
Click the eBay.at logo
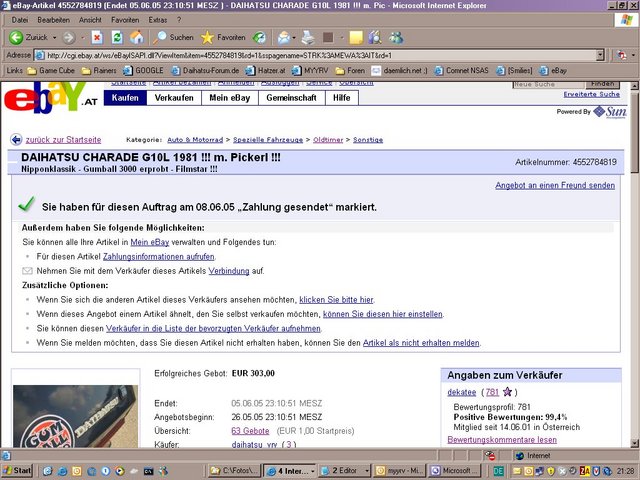50,100
